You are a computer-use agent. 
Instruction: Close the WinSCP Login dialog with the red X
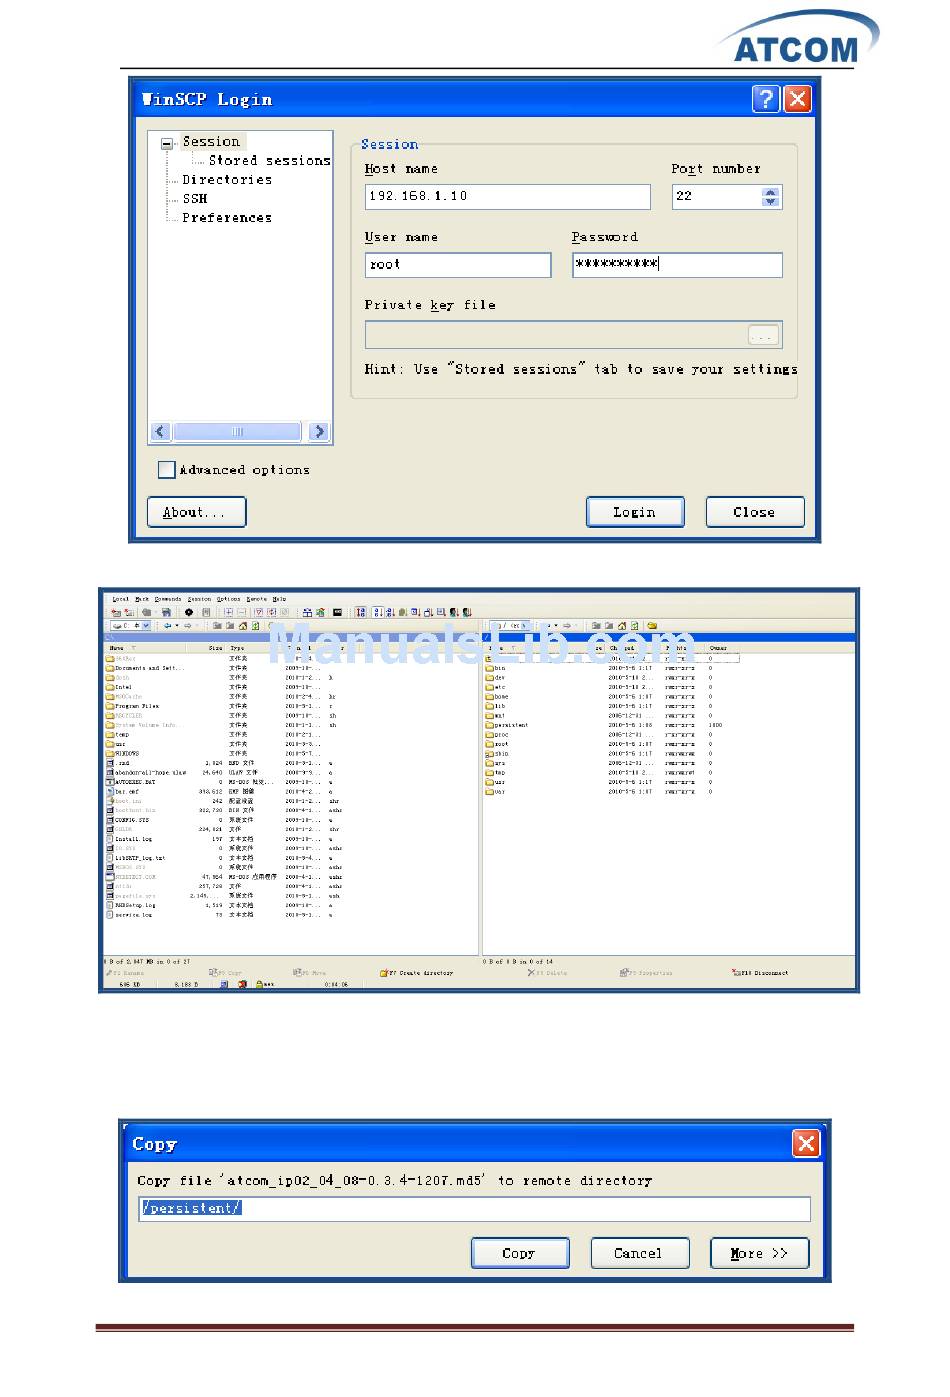pyautogui.click(x=797, y=98)
